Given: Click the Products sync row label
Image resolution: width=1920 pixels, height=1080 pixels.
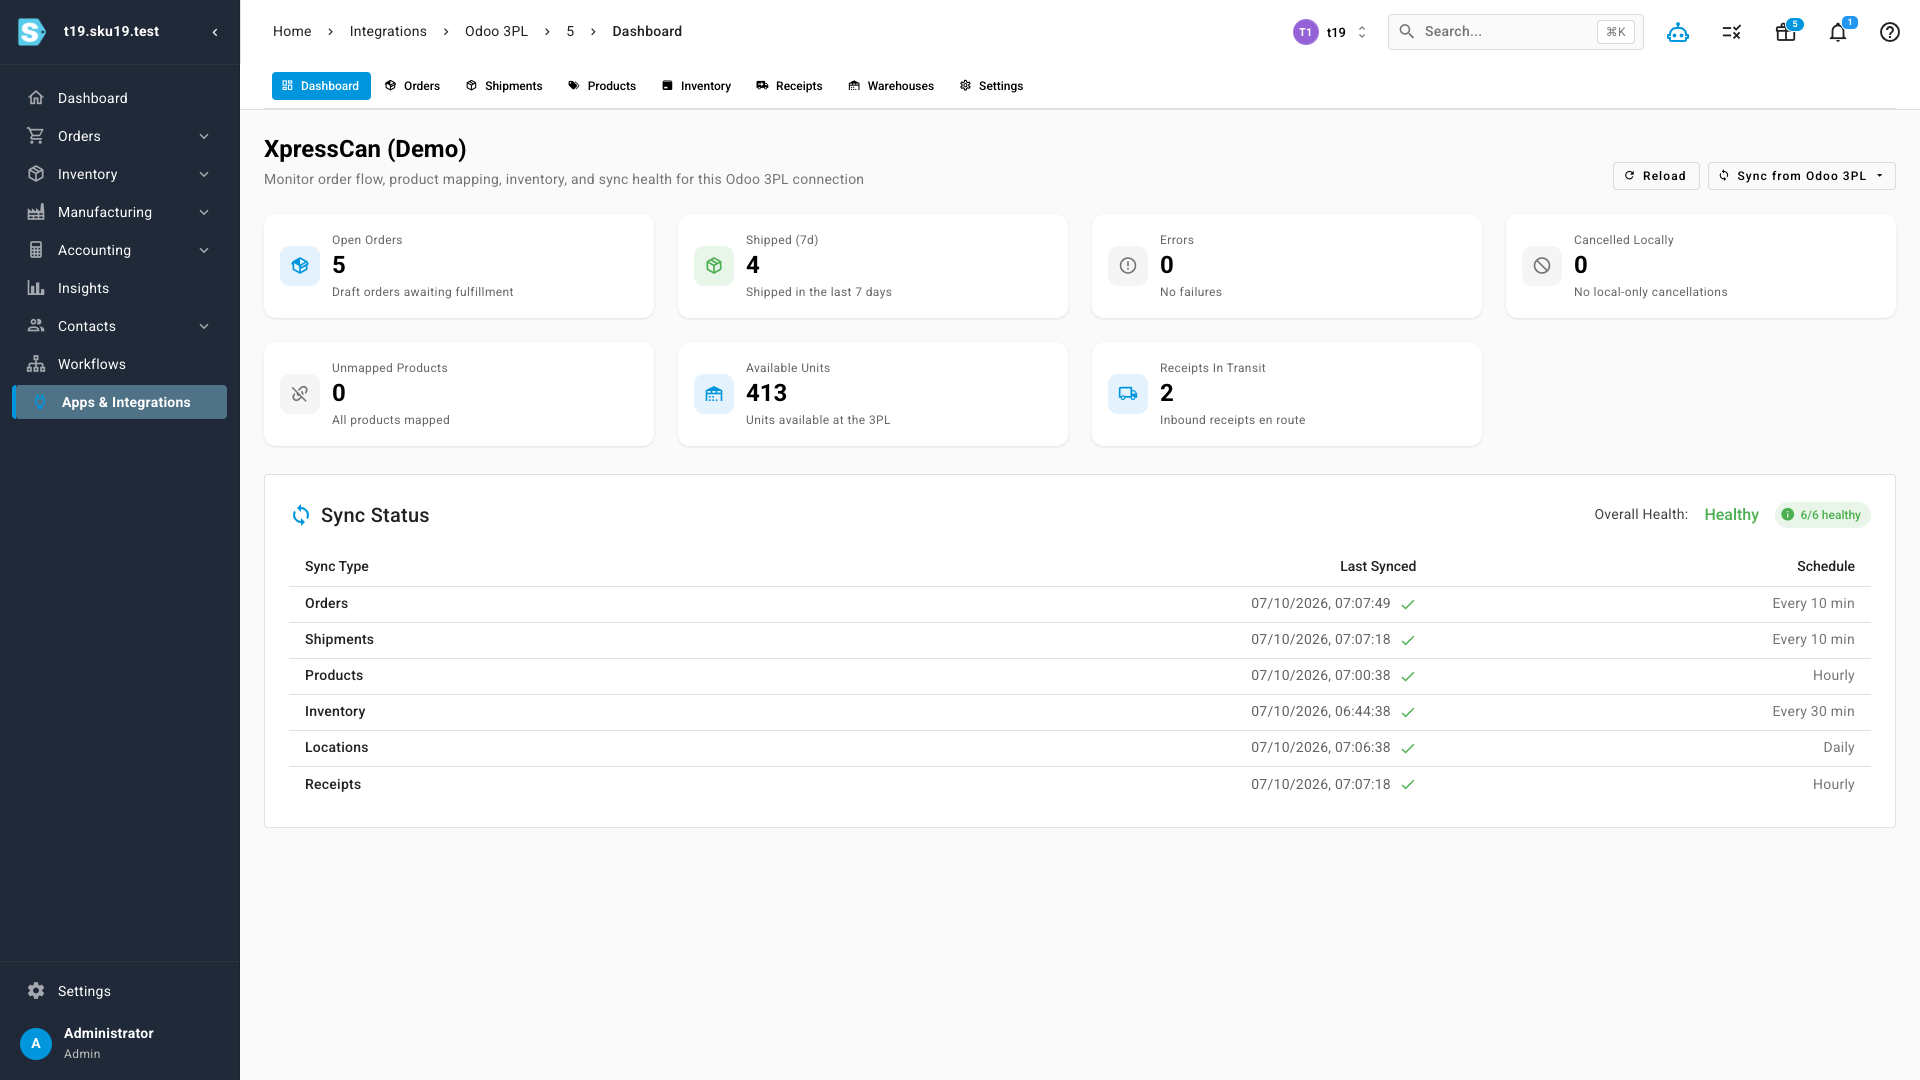Looking at the screenshot, I should [x=334, y=676].
